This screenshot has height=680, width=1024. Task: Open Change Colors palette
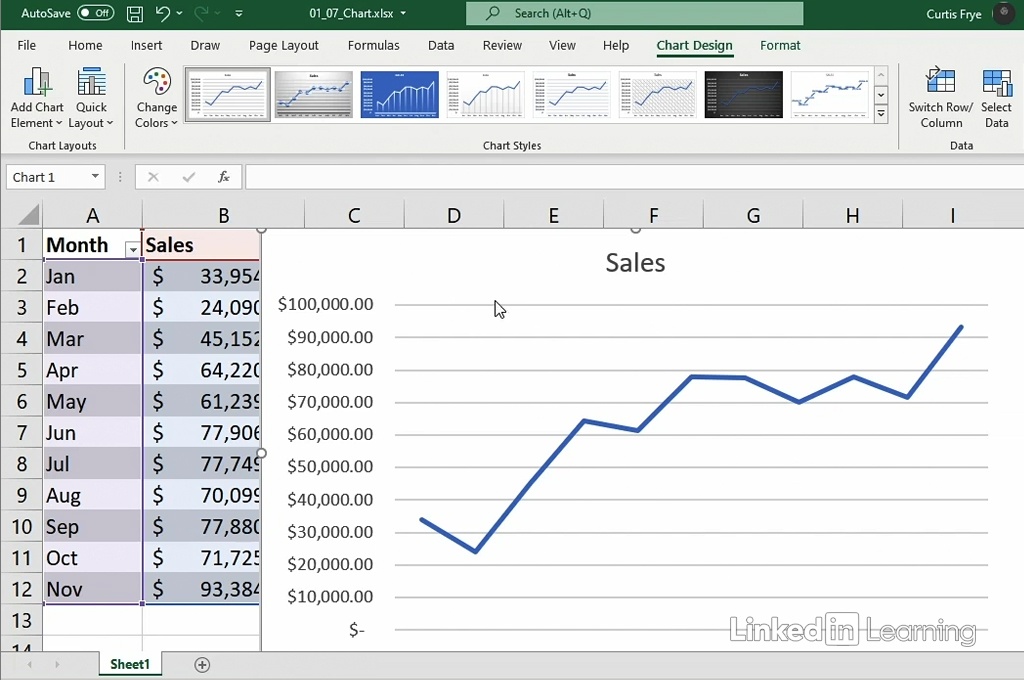[x=156, y=98]
